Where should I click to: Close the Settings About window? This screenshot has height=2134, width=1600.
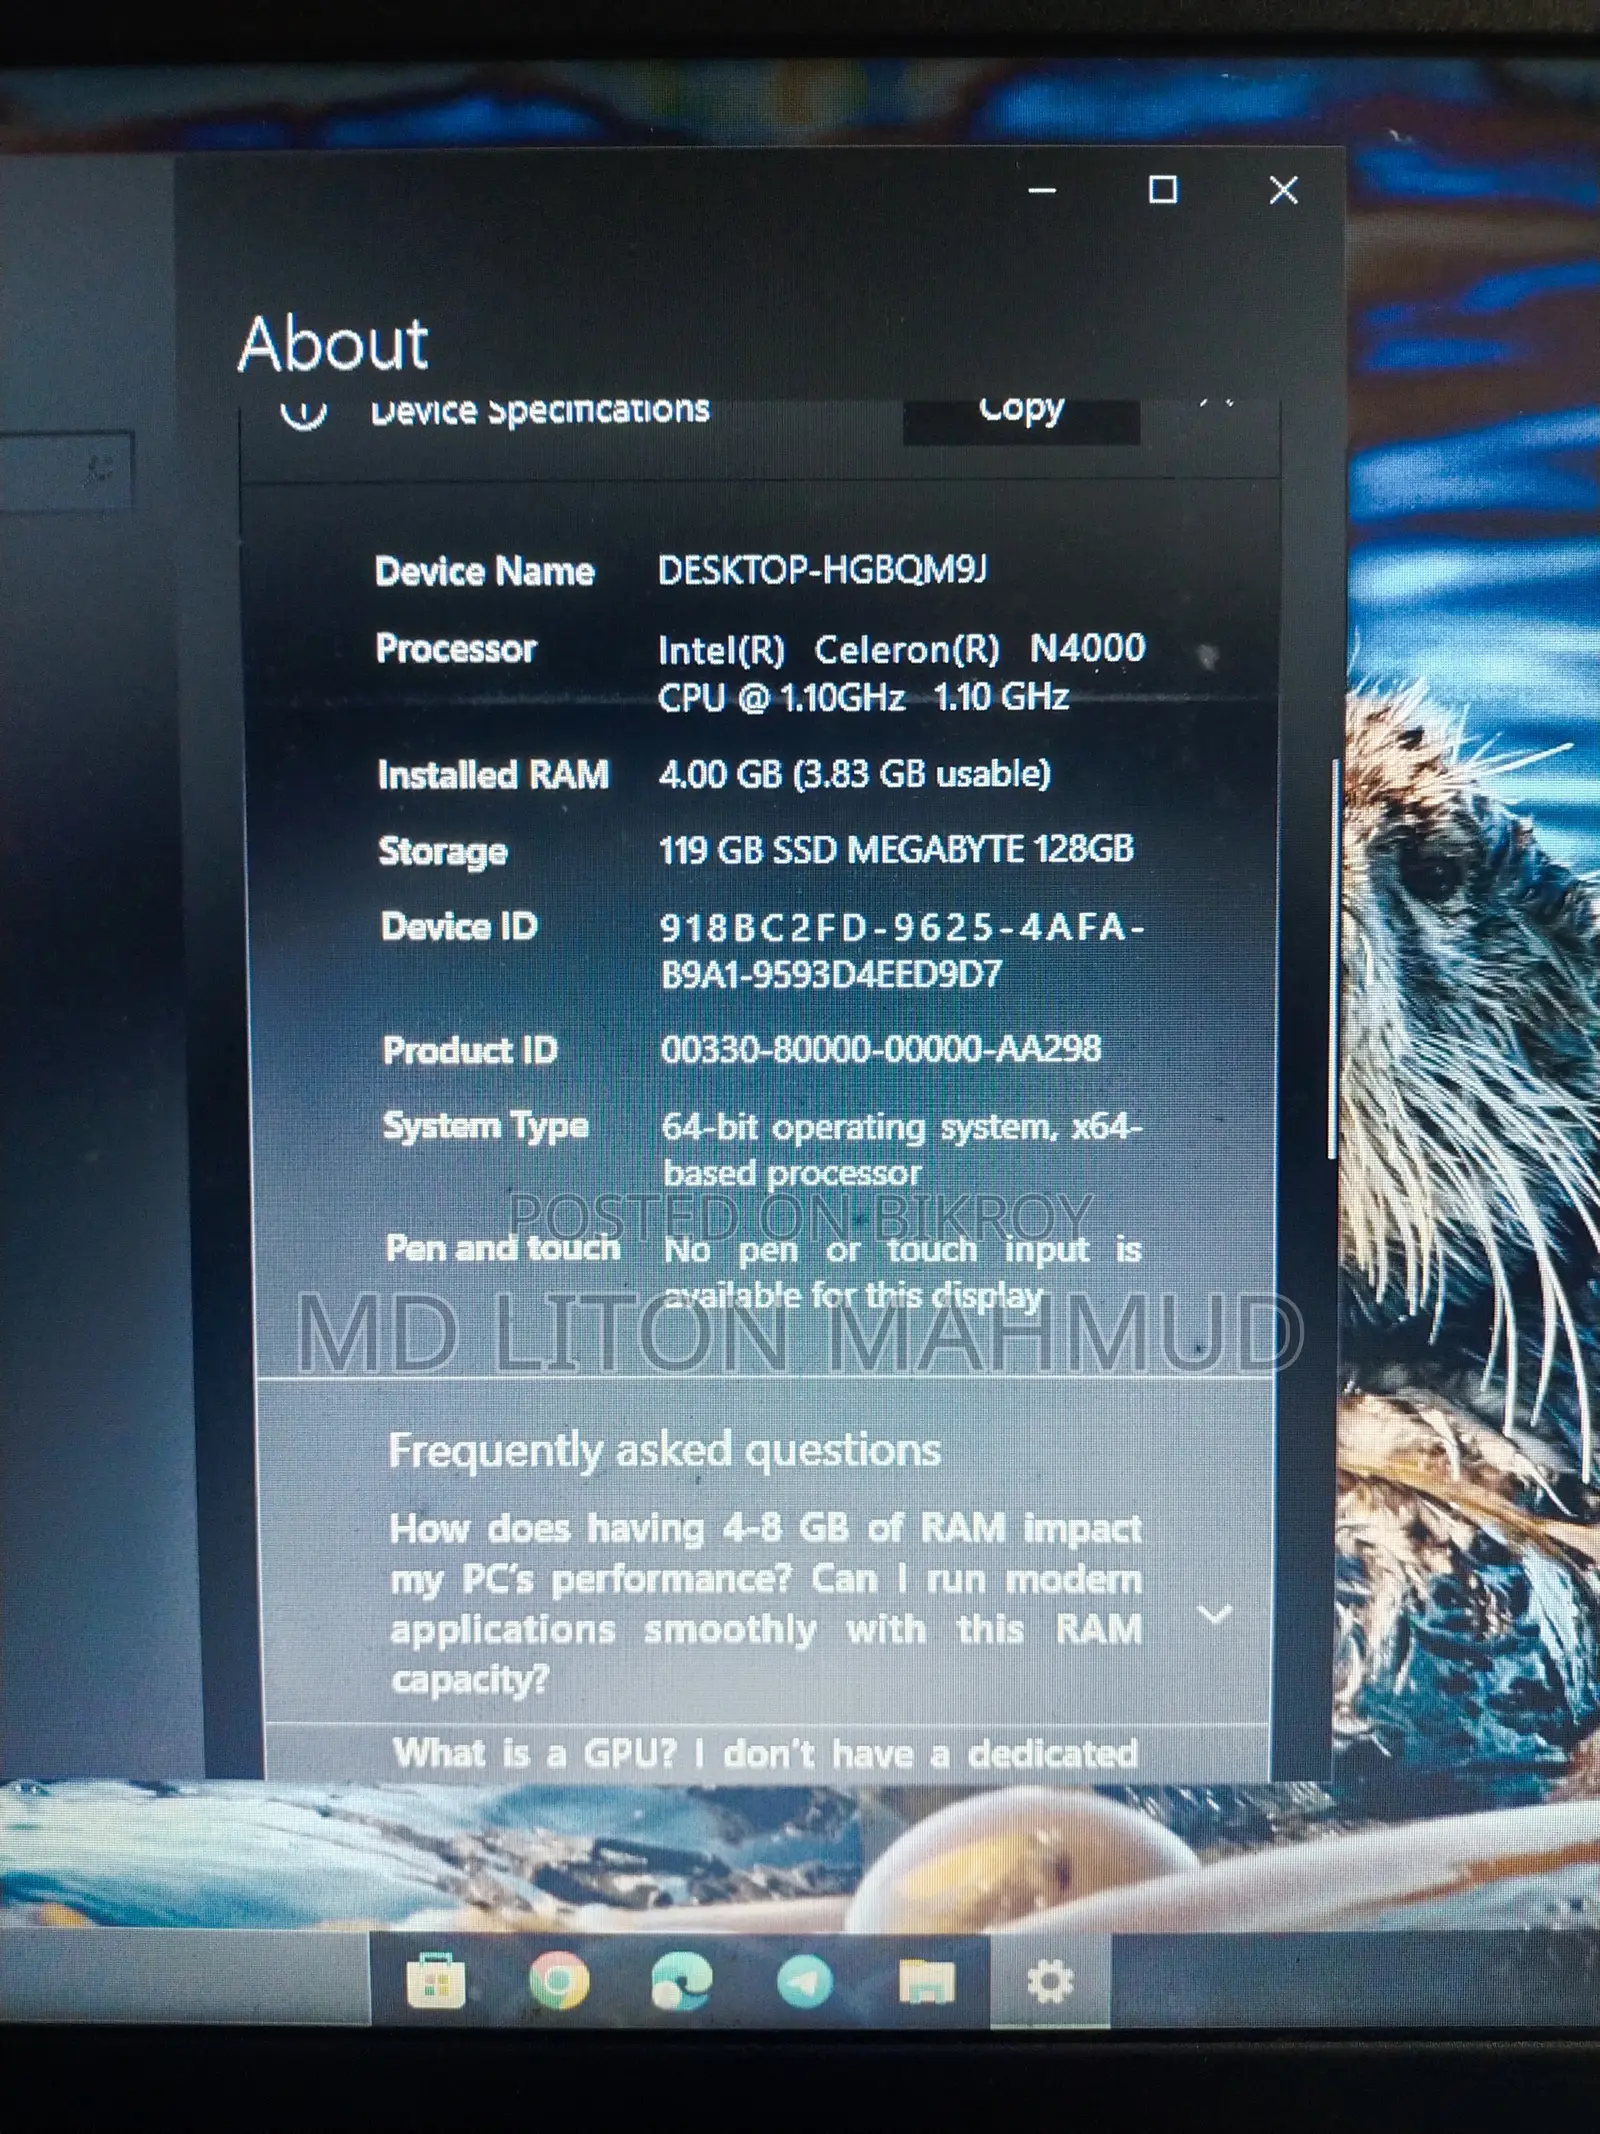[x=1283, y=189]
